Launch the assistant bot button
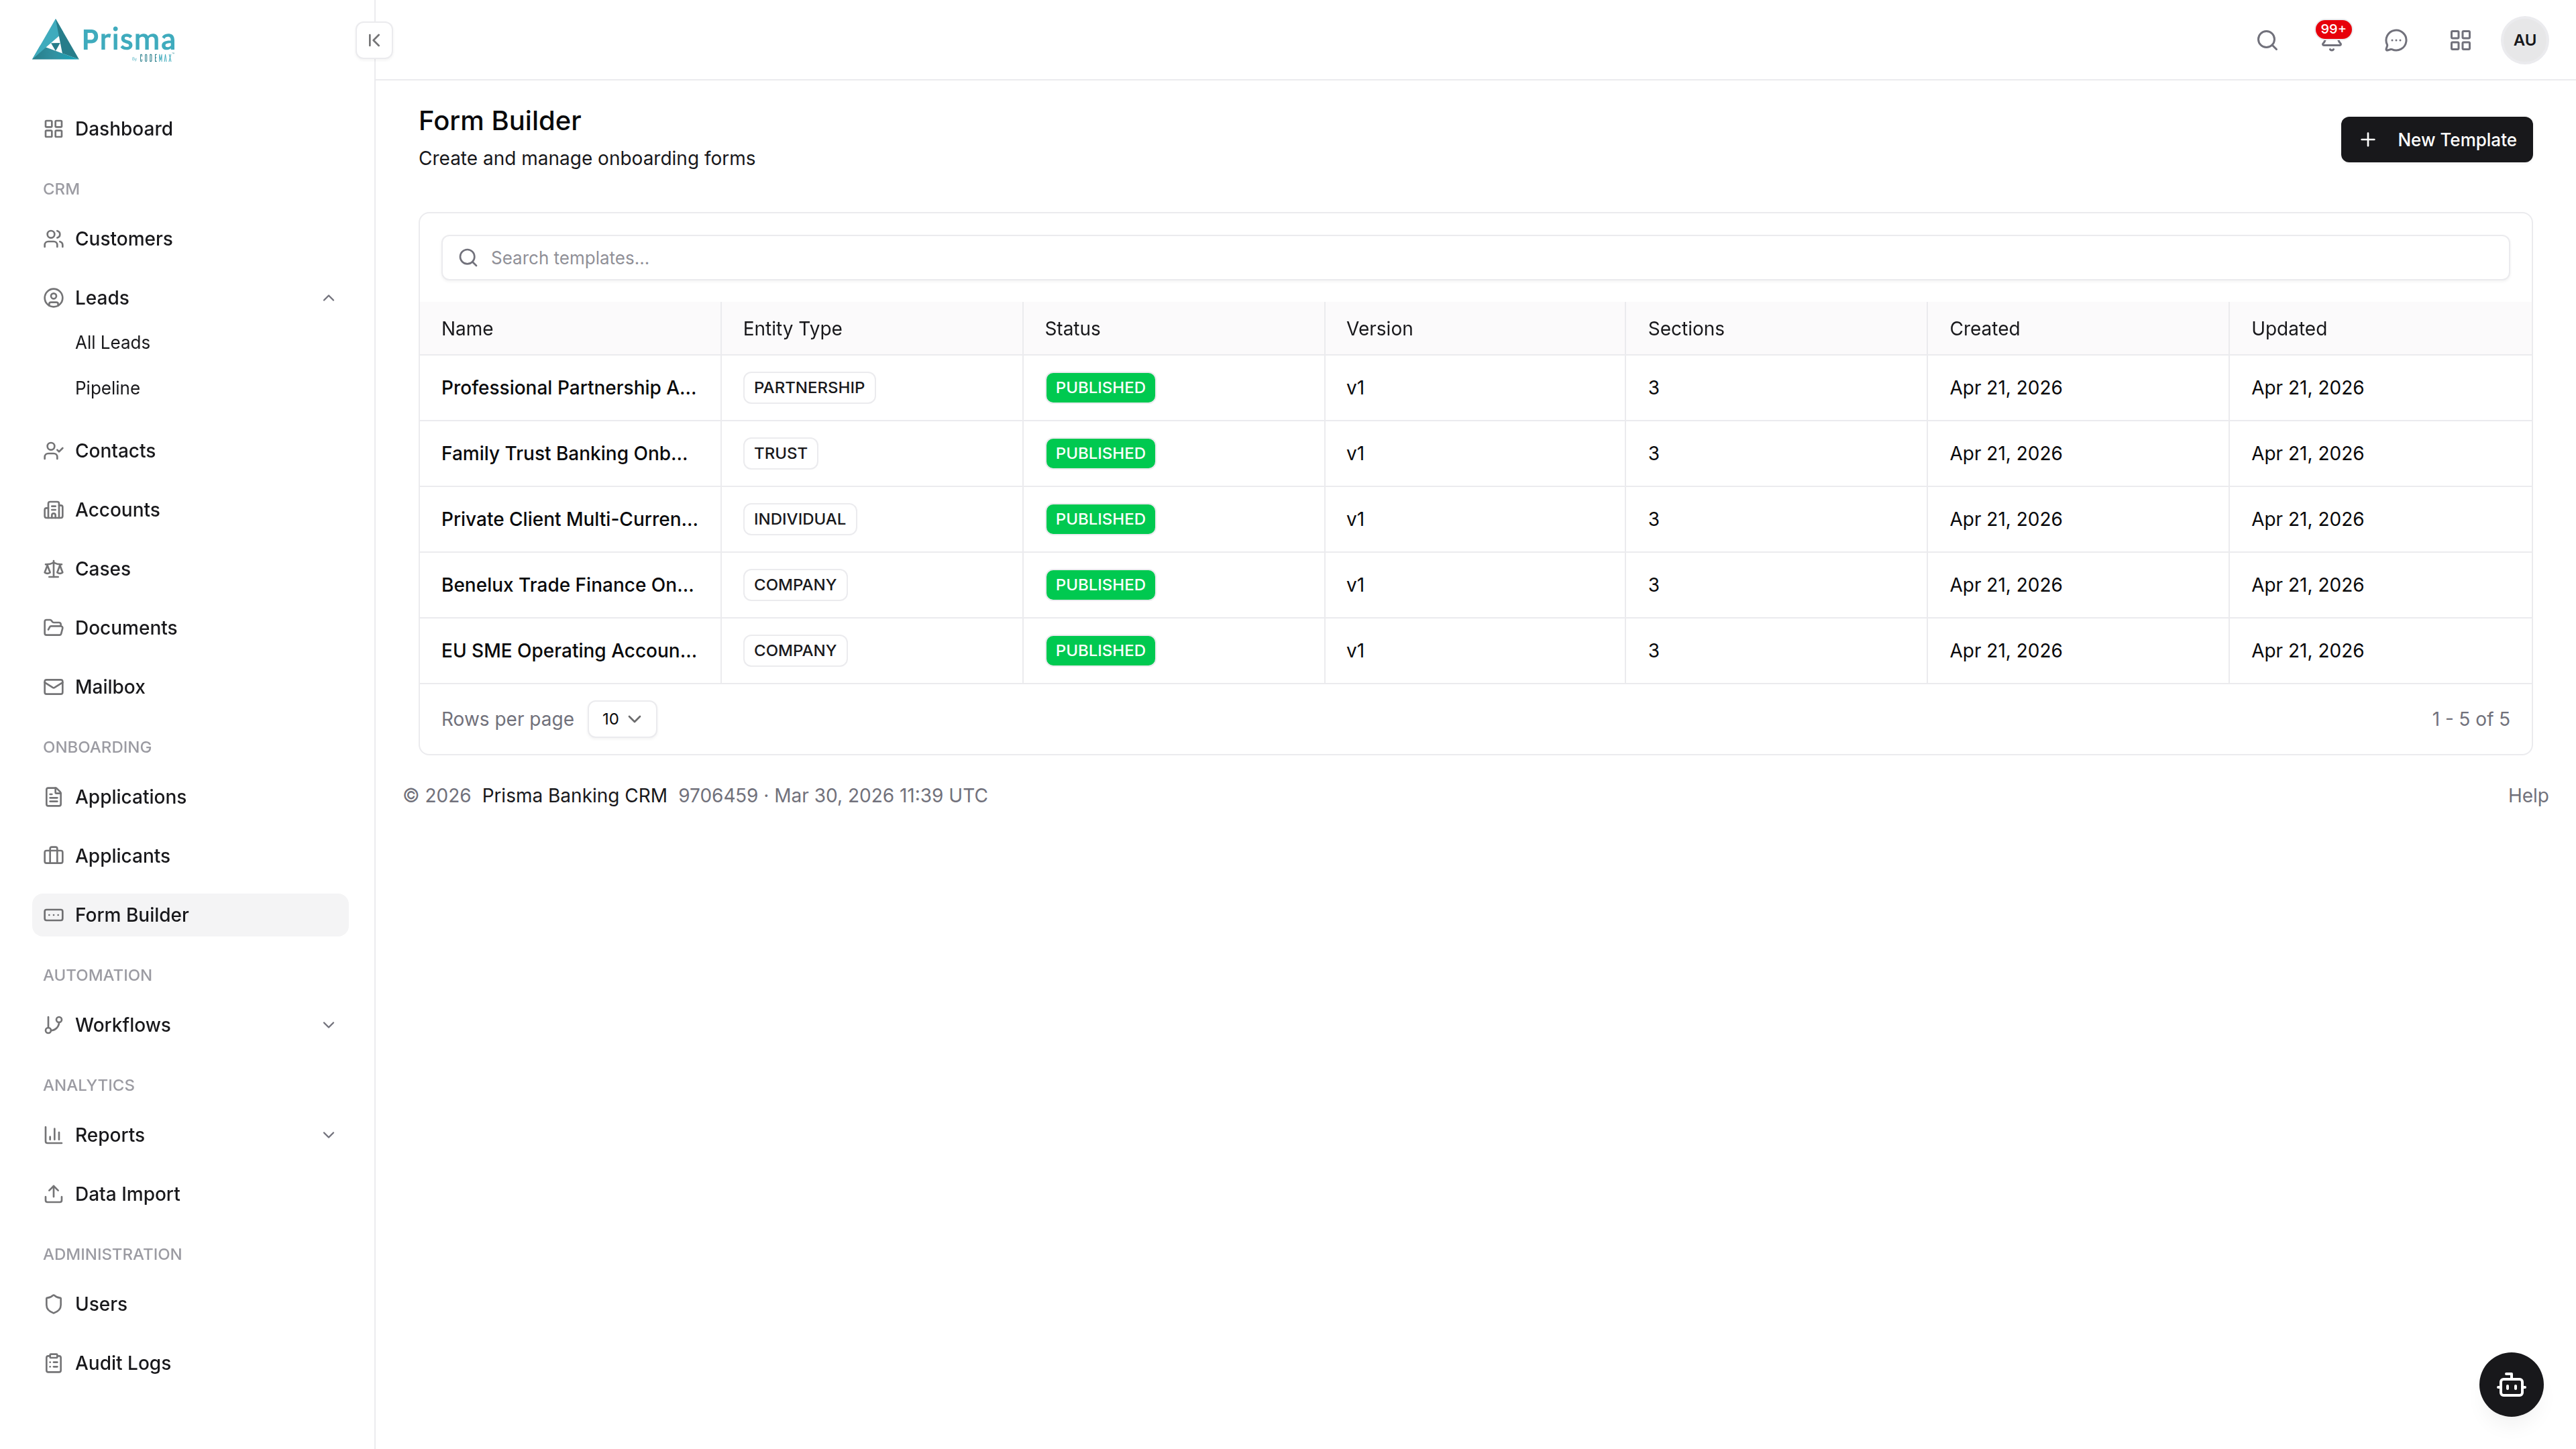Image resolution: width=2576 pixels, height=1449 pixels. [x=2511, y=1384]
